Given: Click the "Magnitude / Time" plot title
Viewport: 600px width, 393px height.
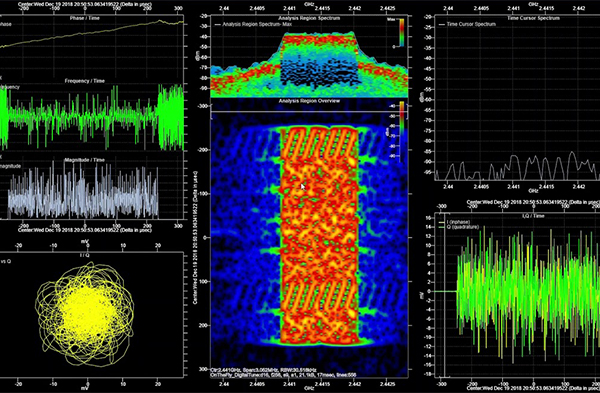Looking at the screenshot, I should (x=85, y=160).
